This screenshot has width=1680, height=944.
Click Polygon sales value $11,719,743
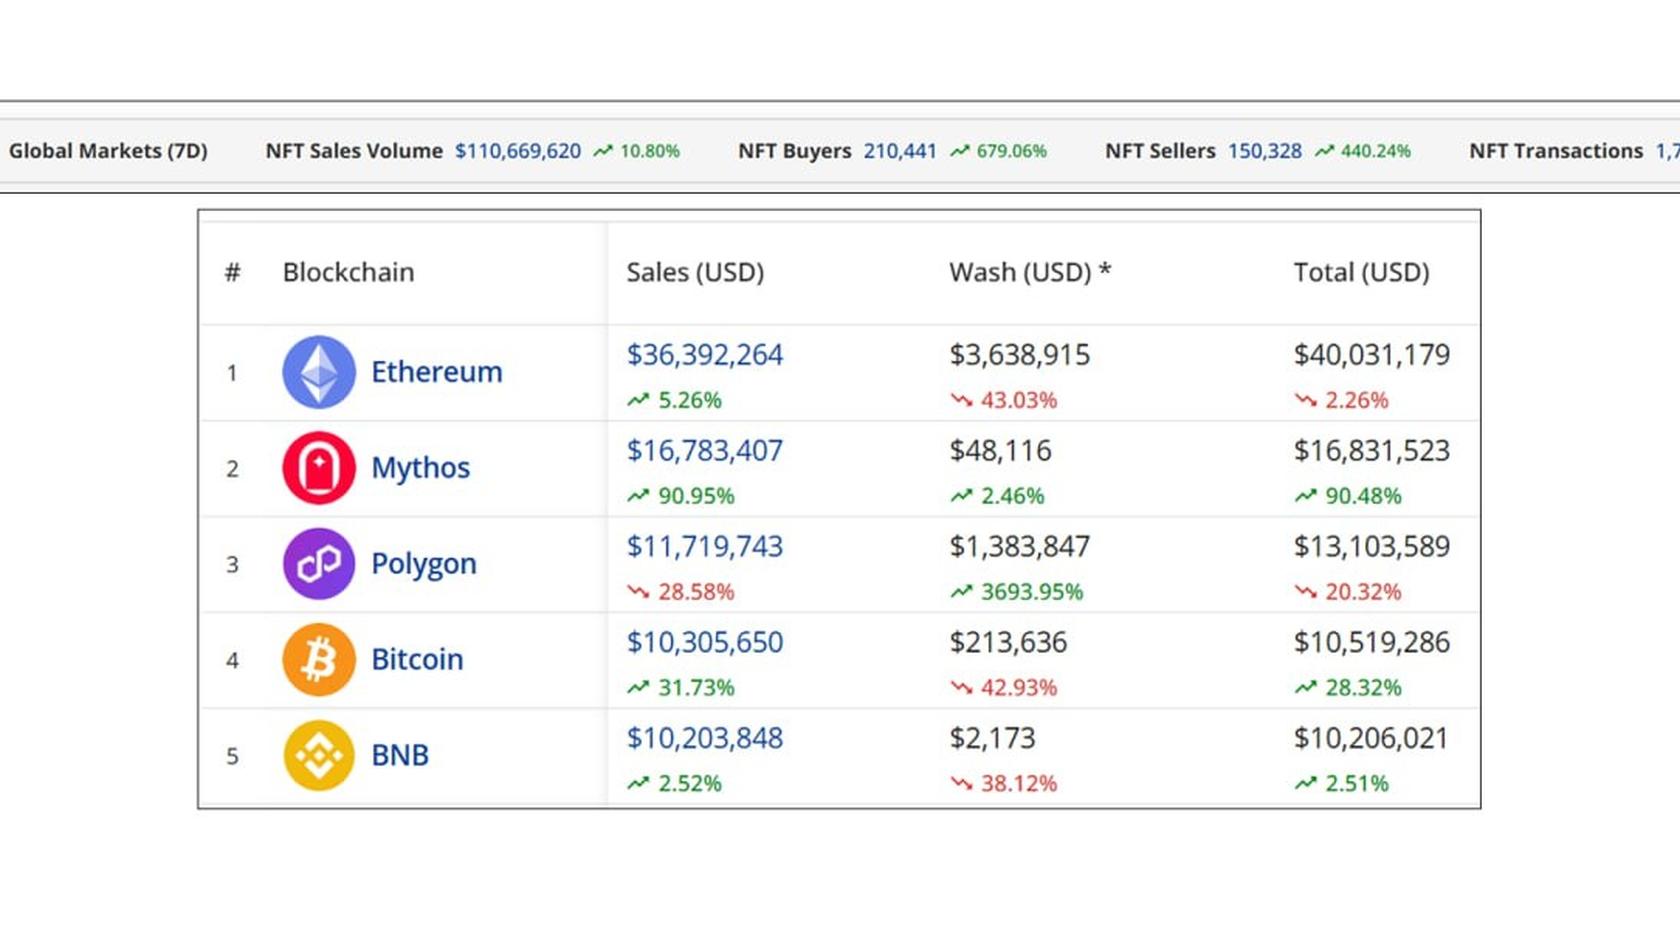click(705, 547)
